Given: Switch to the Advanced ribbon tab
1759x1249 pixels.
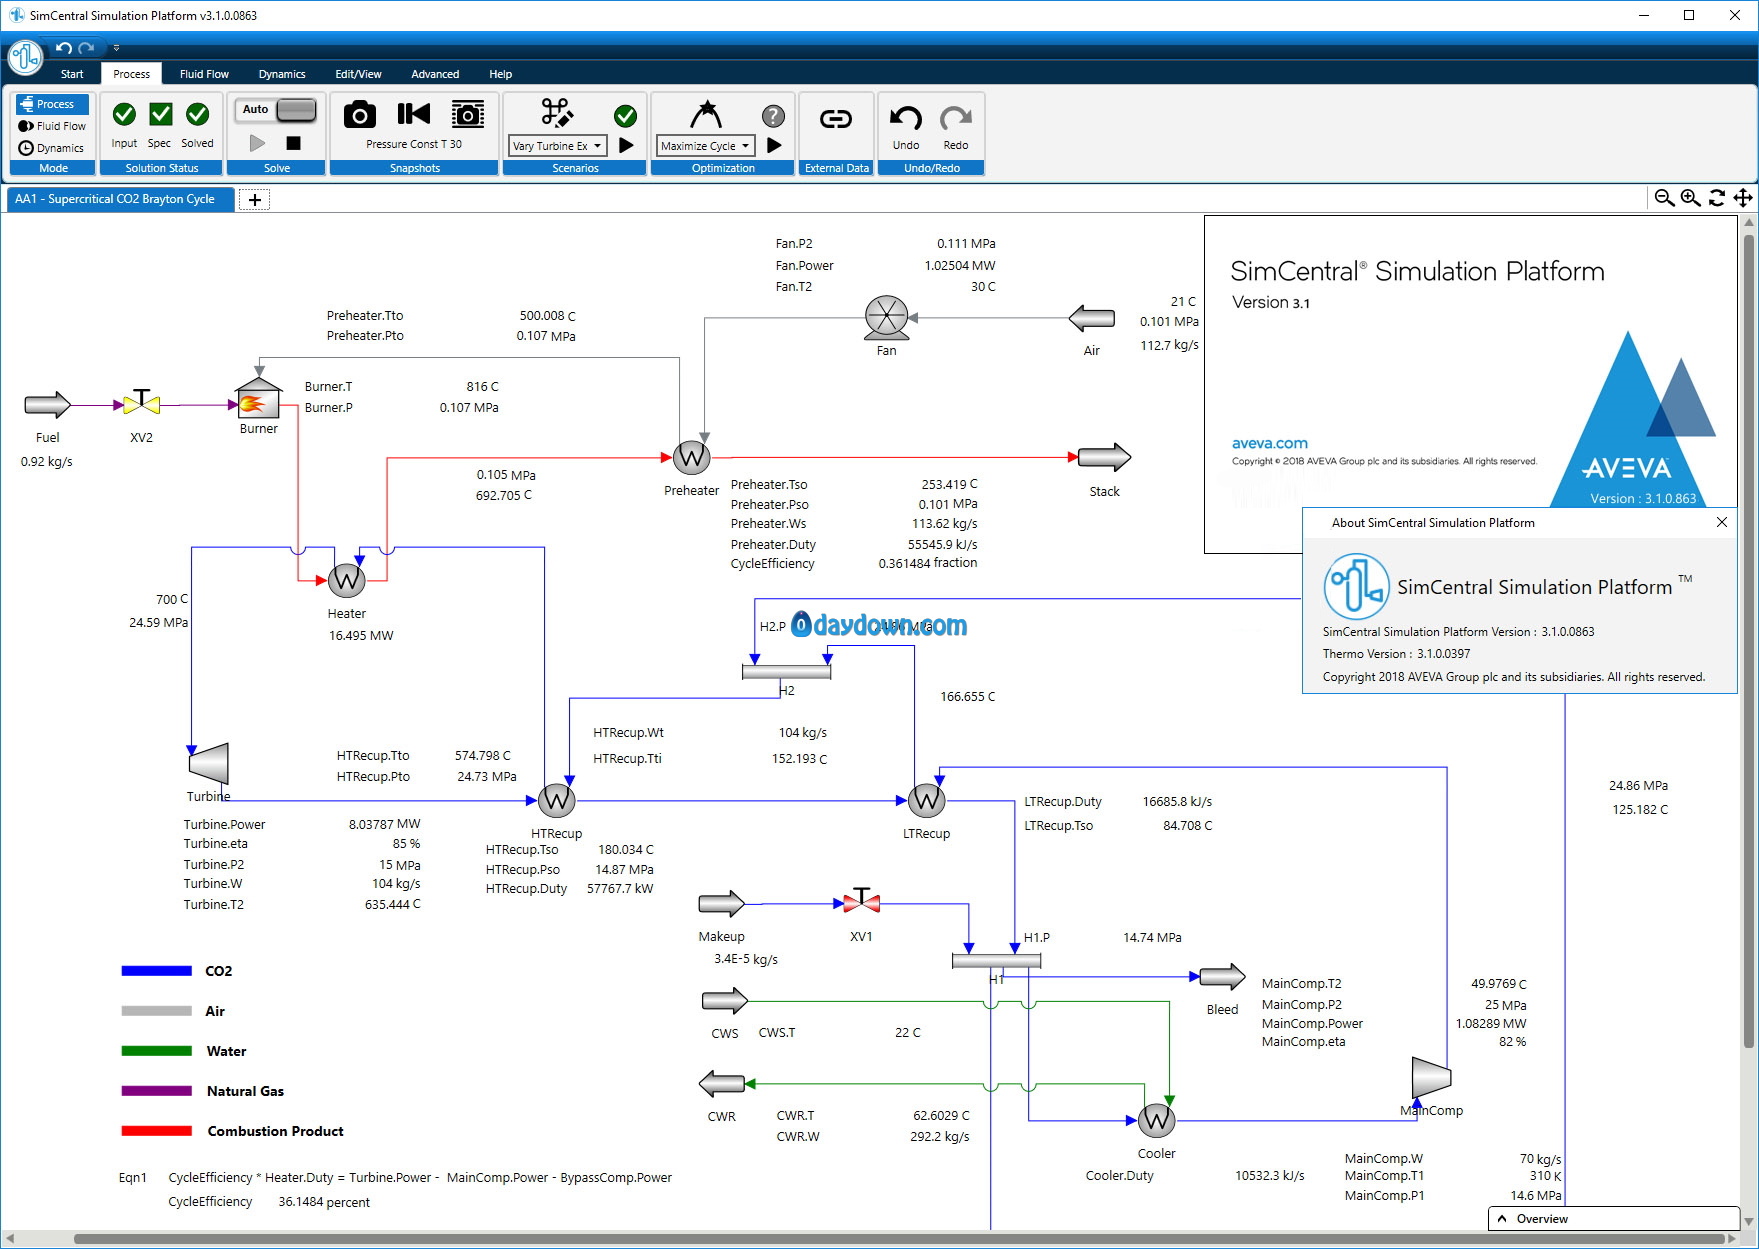Looking at the screenshot, I should [x=435, y=74].
